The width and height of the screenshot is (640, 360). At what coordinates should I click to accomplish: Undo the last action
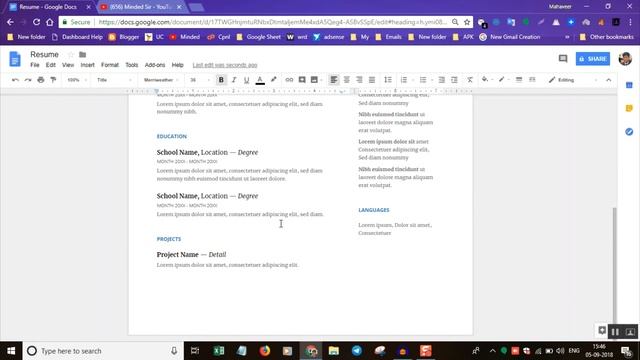[15, 80]
